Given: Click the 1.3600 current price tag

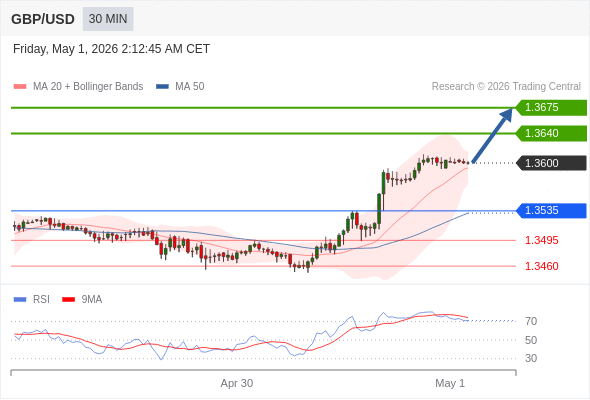Looking at the screenshot, I should click(551, 163).
